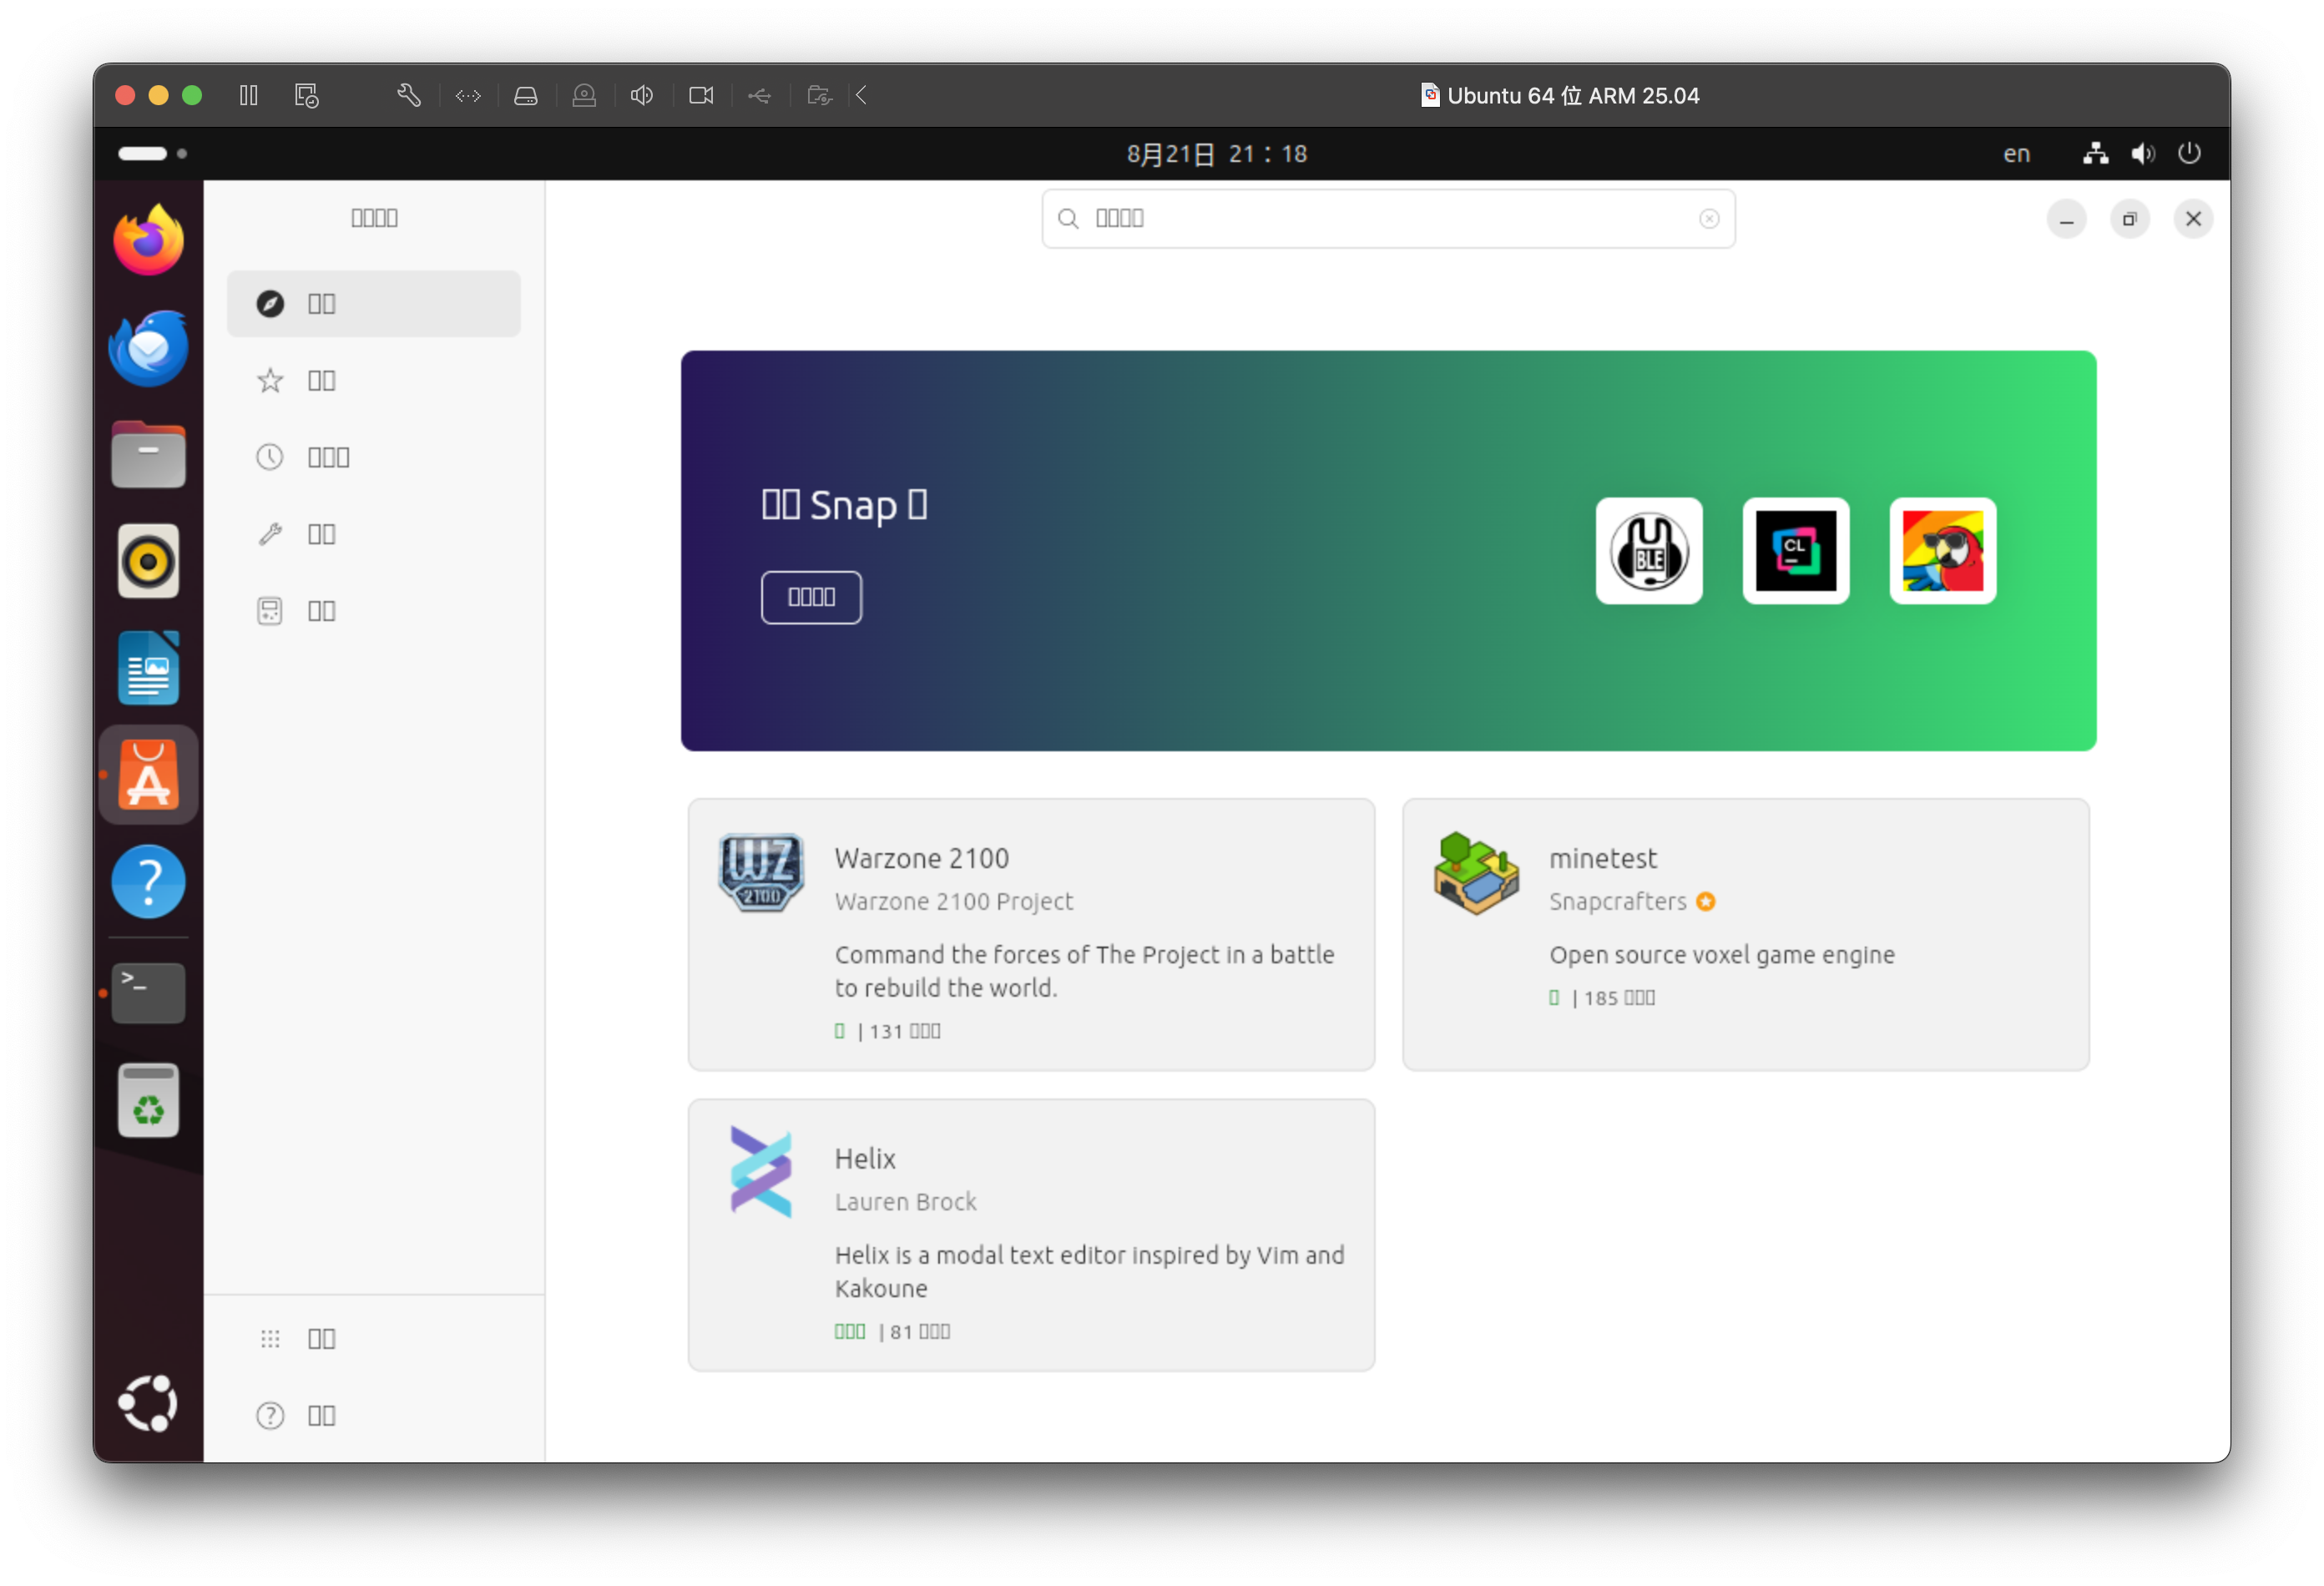Click the volume icon in Ubuntu top bar
This screenshot has width=2324, height=1586.
[2142, 153]
